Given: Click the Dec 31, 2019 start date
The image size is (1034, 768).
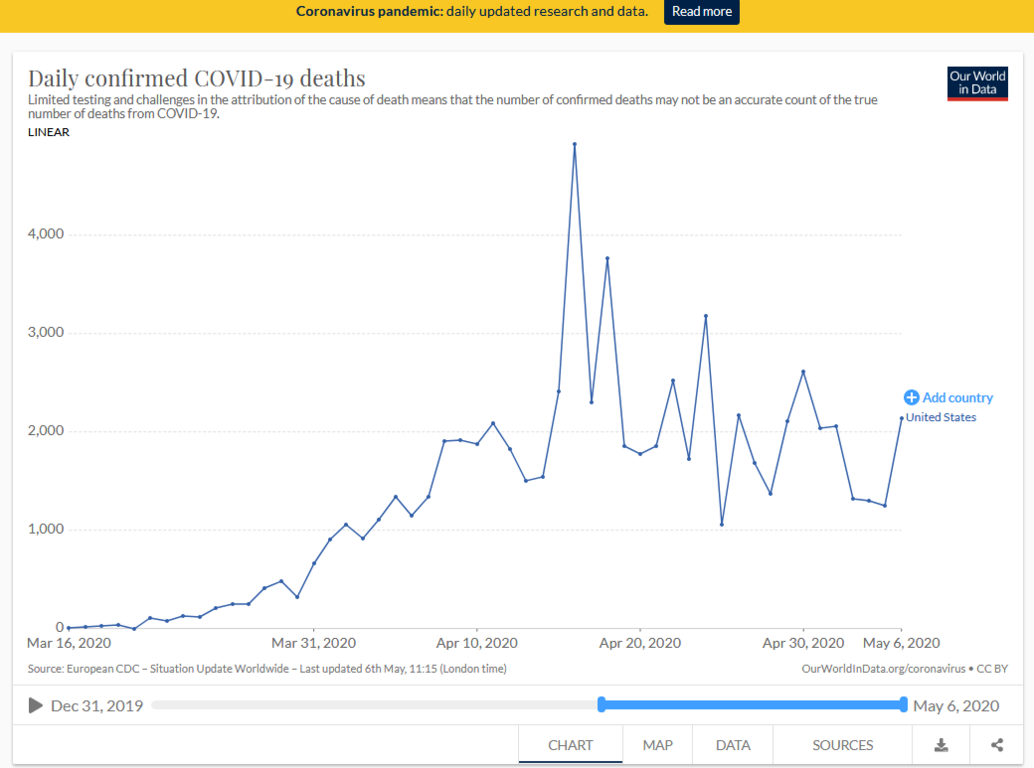Looking at the screenshot, I should pos(96,706).
